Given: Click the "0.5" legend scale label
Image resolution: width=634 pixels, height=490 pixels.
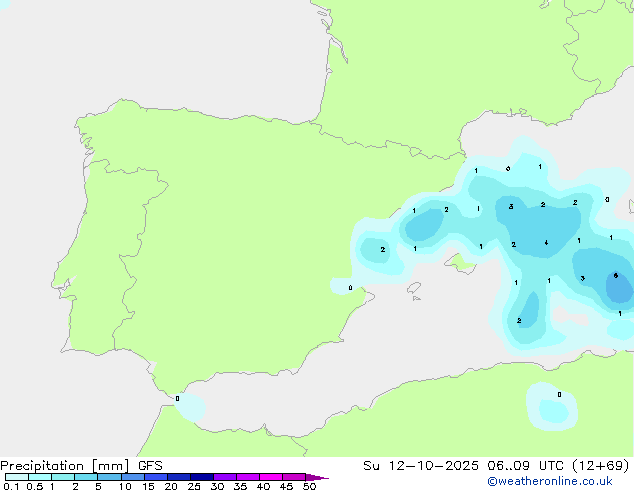Looking at the screenshot, I should [35, 486].
